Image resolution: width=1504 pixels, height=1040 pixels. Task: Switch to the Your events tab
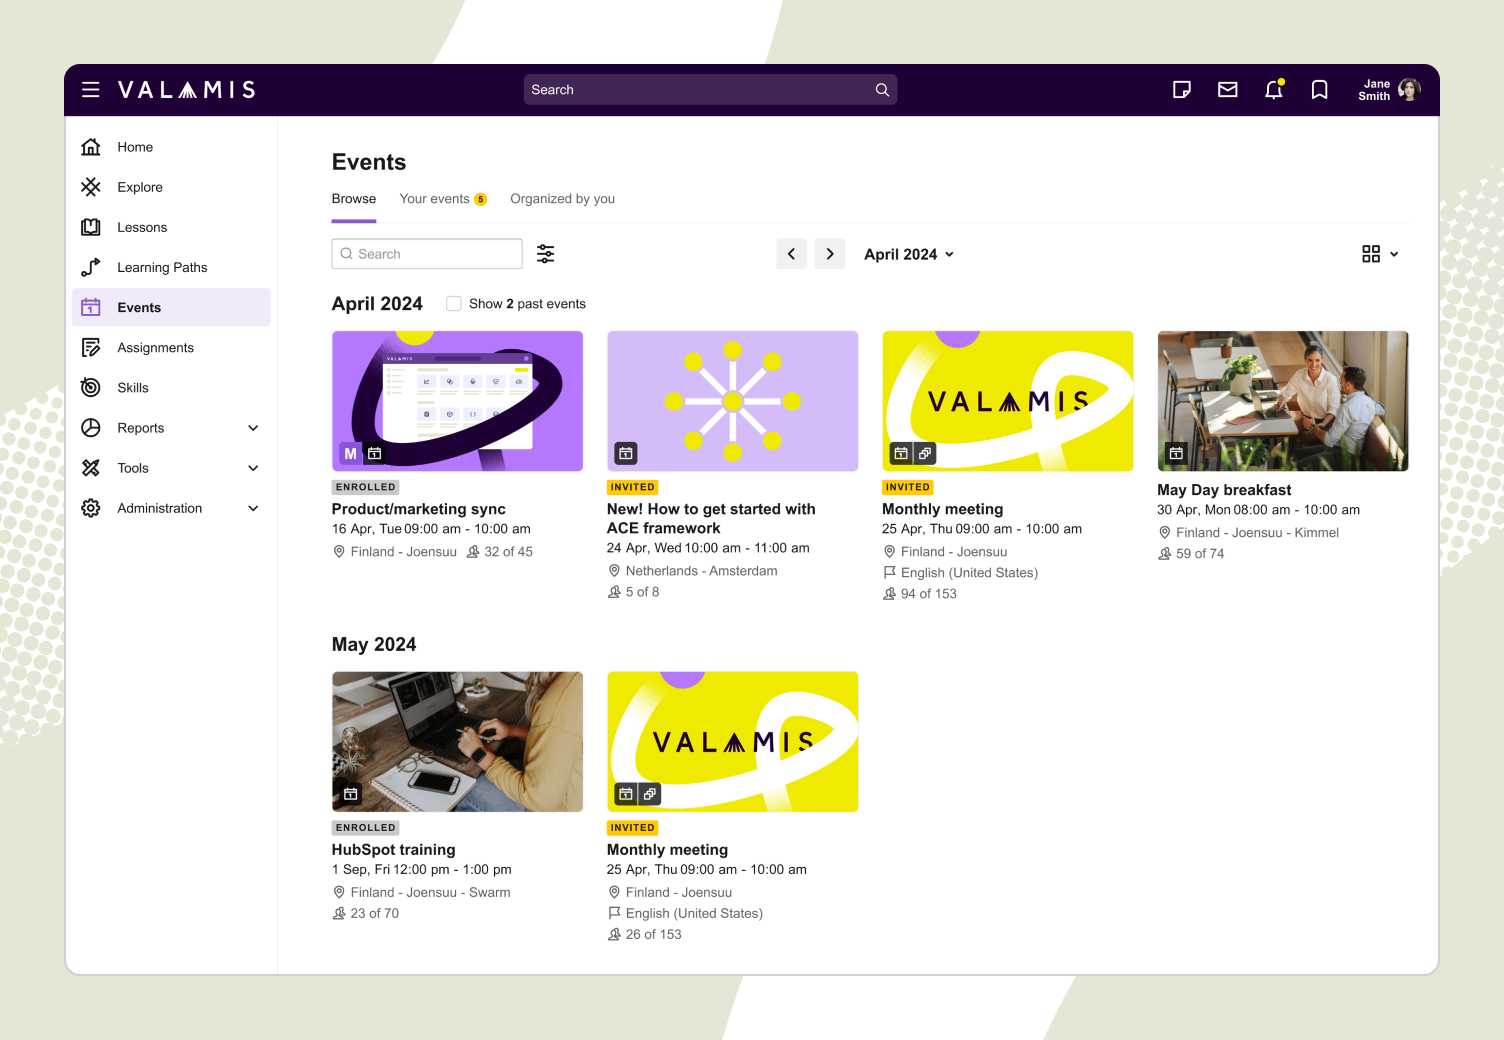pyautogui.click(x=443, y=199)
